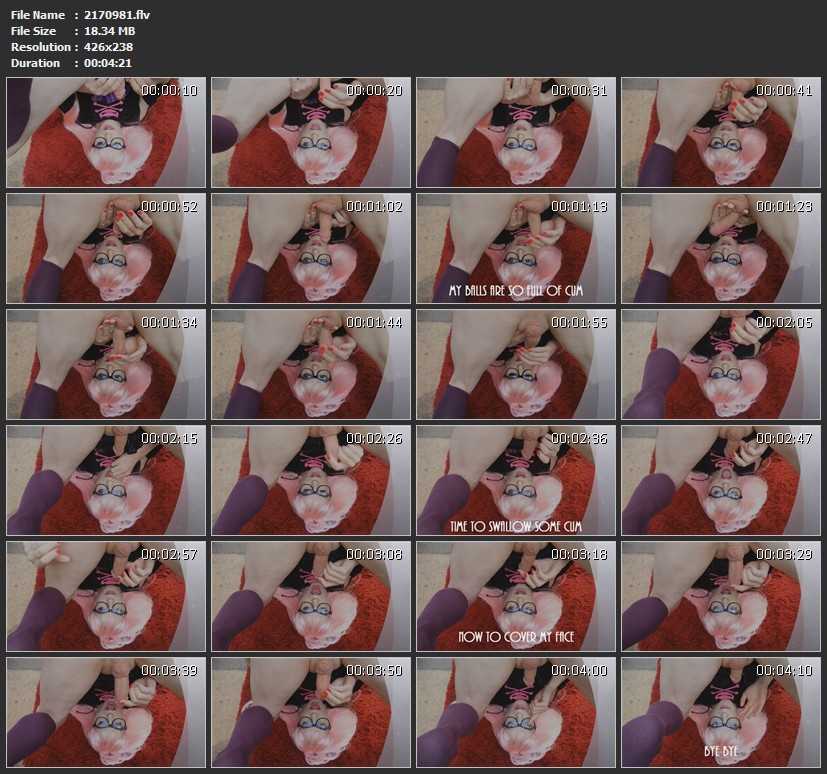Click the thumbnail timestamped 00:02:47
Screen dimensions: 827x774
tap(721, 480)
